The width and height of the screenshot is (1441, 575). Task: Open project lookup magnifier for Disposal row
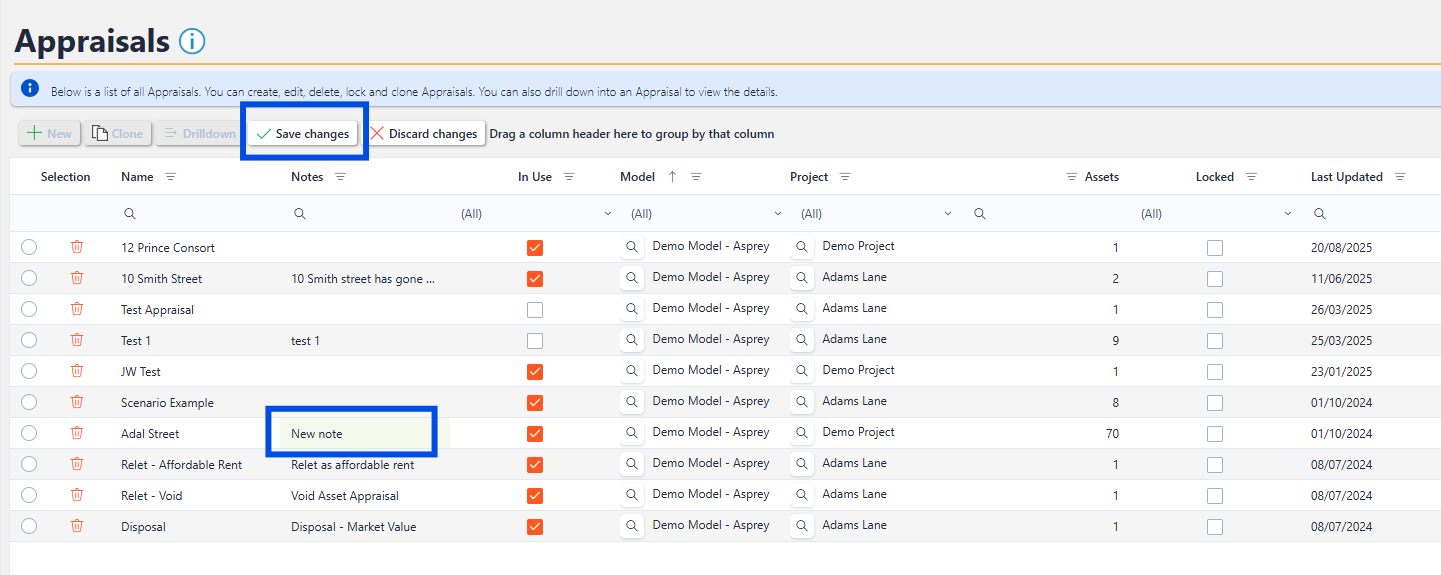coord(802,526)
